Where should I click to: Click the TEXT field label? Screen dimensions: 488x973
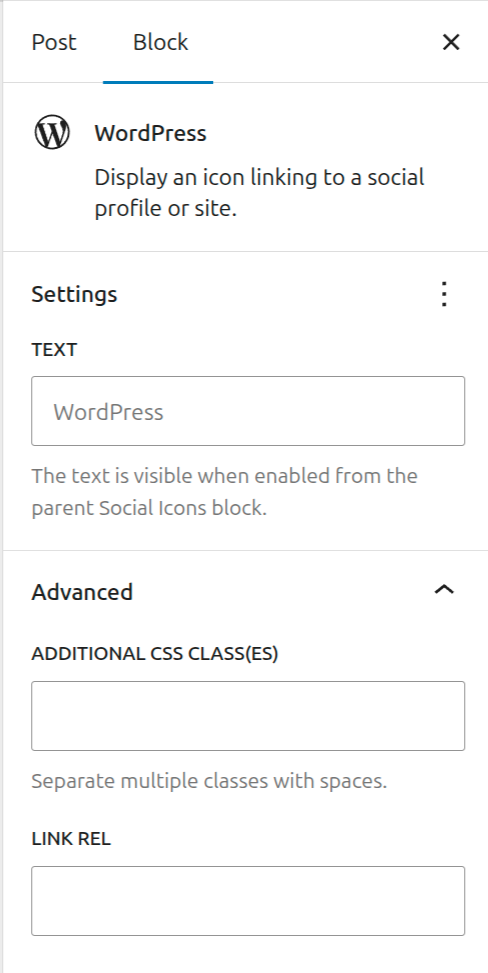pos(54,349)
